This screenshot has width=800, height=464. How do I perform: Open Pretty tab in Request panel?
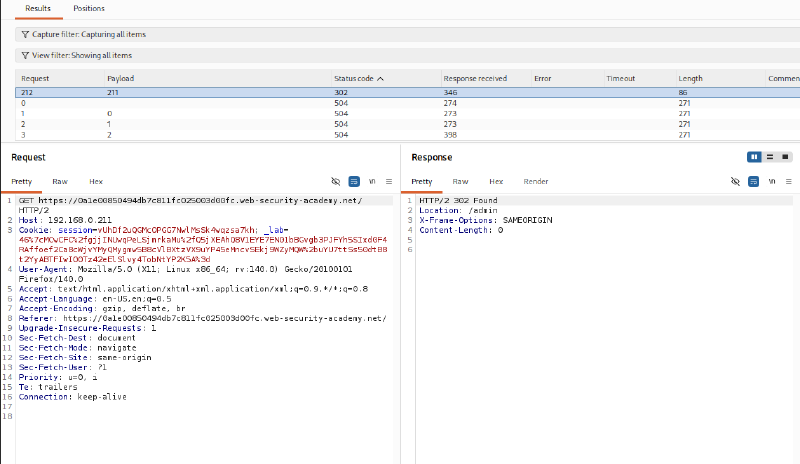tap(21, 181)
